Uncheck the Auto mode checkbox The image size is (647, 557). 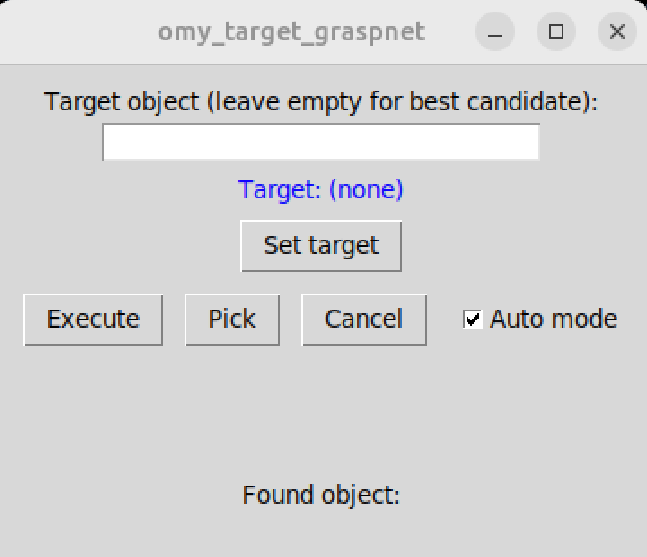[x=472, y=319]
